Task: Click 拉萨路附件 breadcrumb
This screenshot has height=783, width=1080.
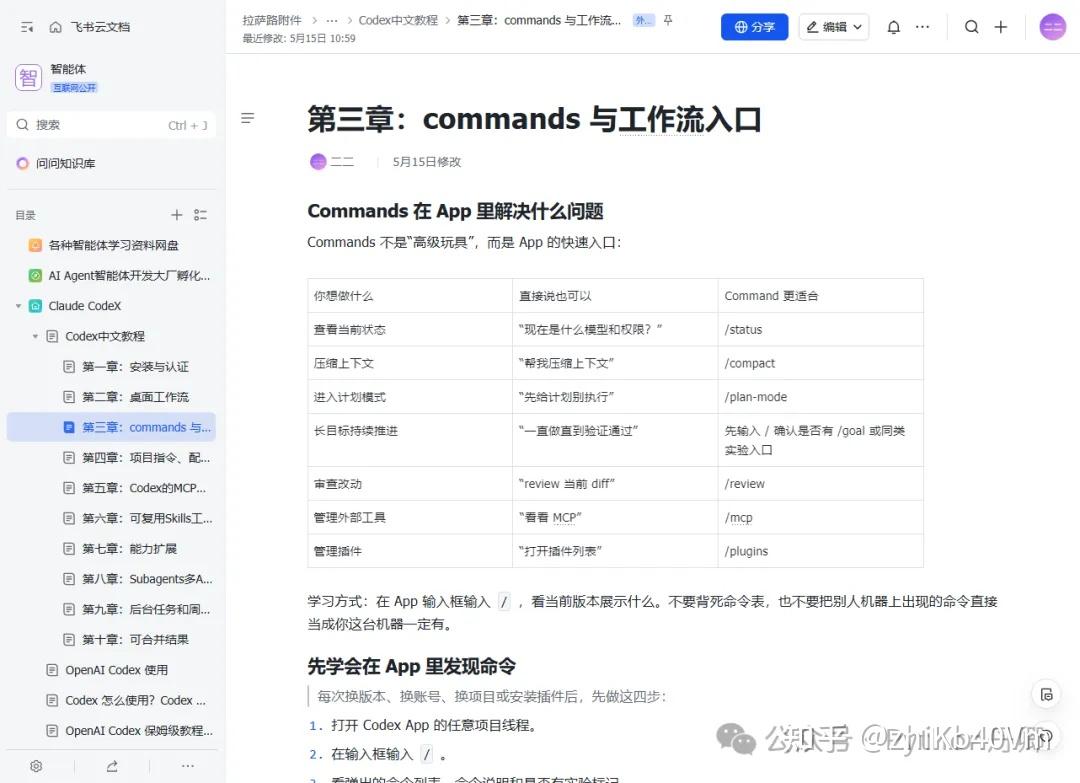Action: pyautogui.click(x=271, y=20)
